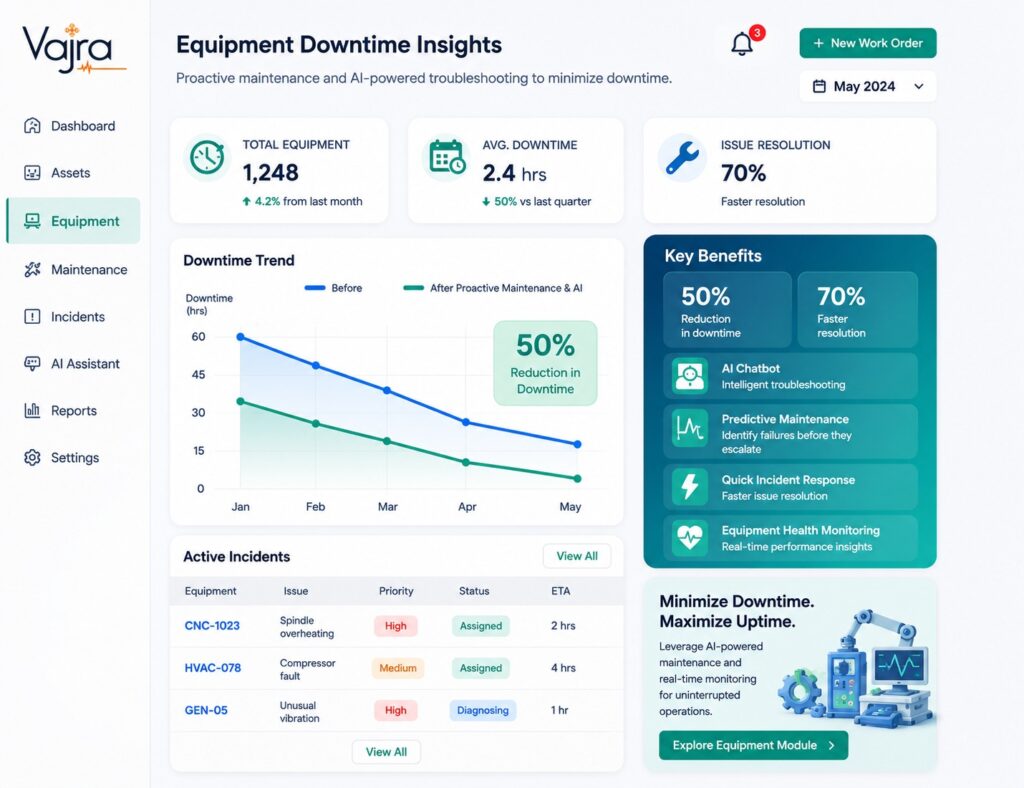The width and height of the screenshot is (1024, 788).
Task: Click the Dashboard home icon
Action: [x=32, y=125]
